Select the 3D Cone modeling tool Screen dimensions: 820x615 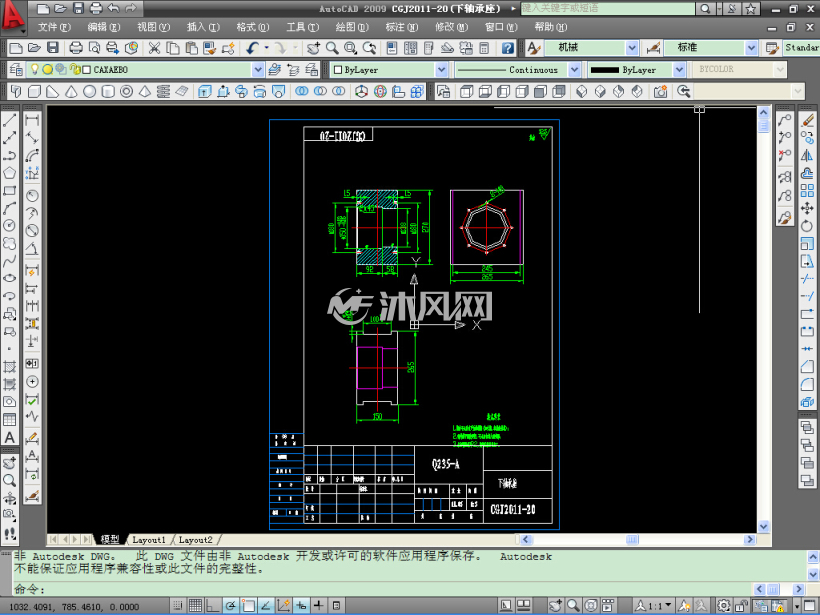point(71,92)
